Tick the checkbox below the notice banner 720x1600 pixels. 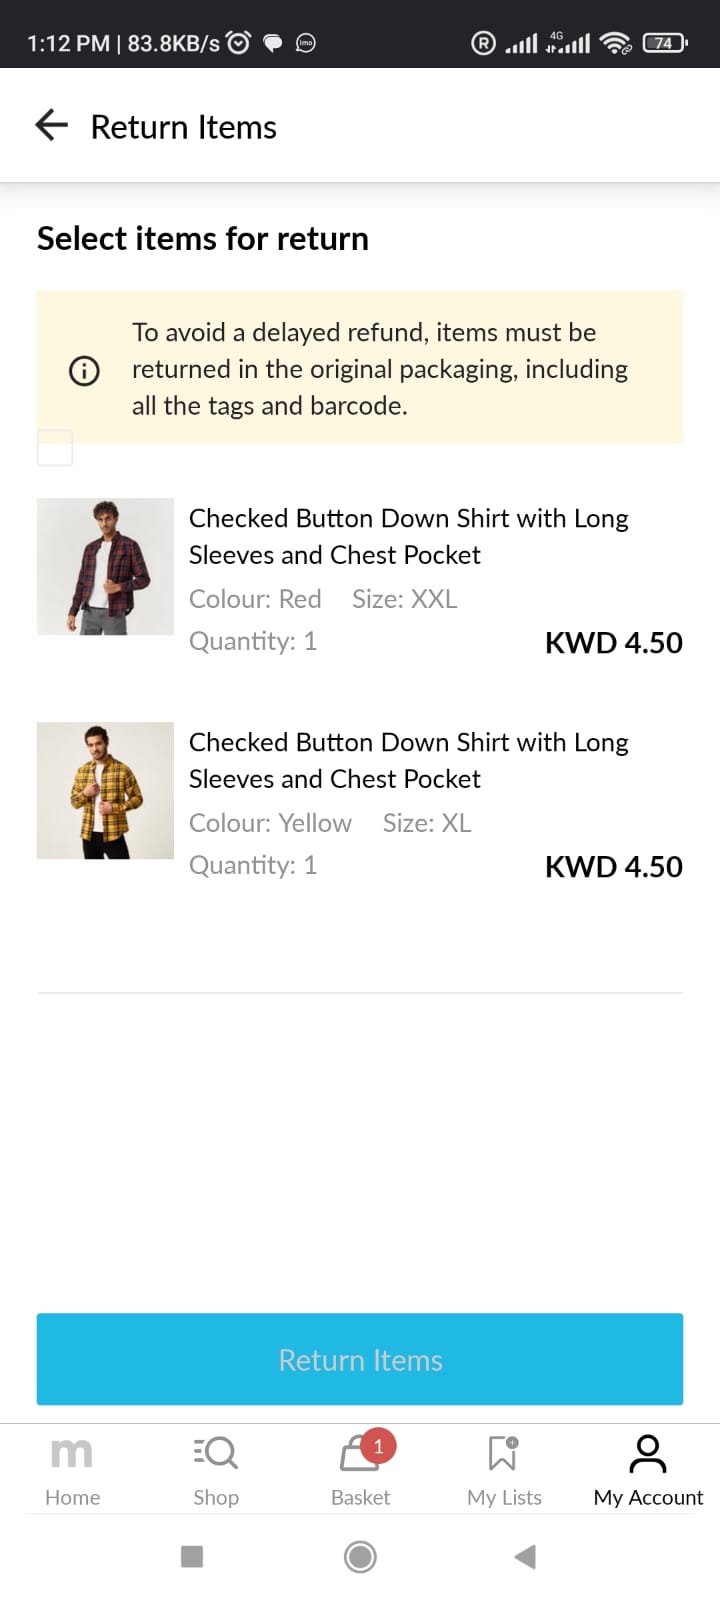coord(55,448)
